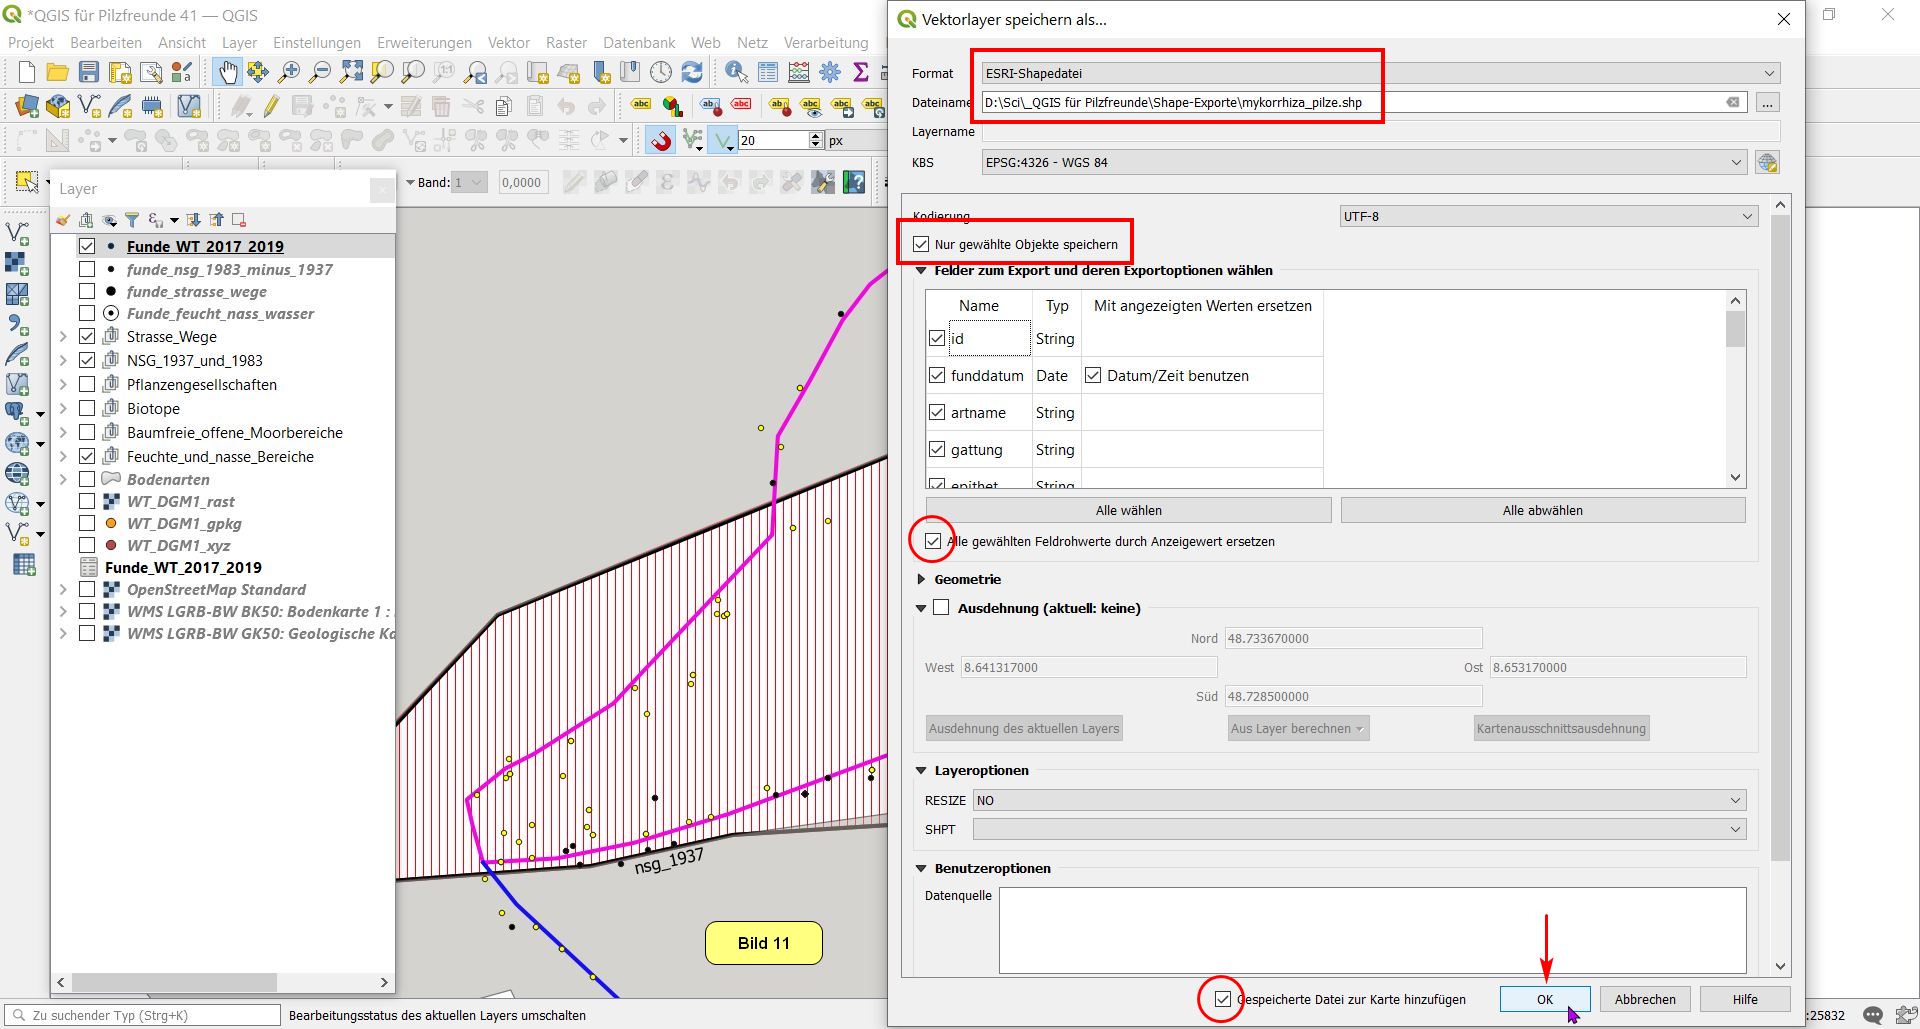Click the Add PostGIS layer elephant icon
Screen dimensions: 1920x1029
pos(17,412)
